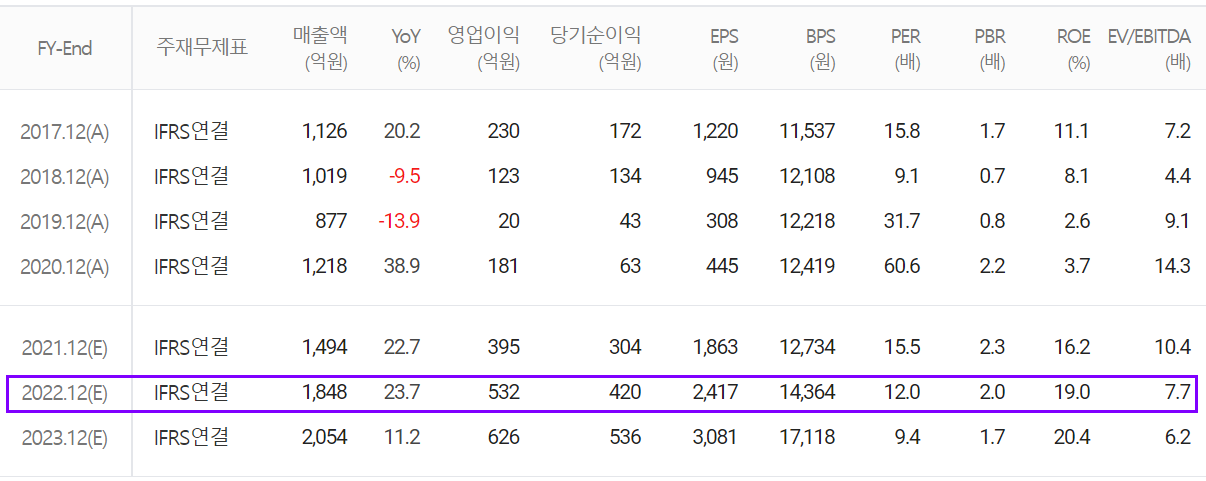Select the 19.0 ROE value for 2022

[1073, 393]
